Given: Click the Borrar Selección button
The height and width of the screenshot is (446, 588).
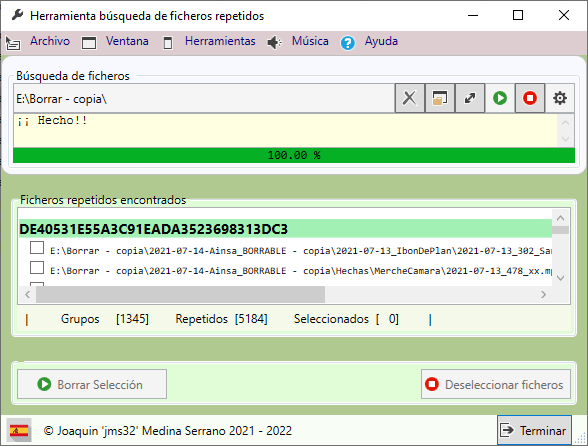Looking at the screenshot, I should coord(92,384).
